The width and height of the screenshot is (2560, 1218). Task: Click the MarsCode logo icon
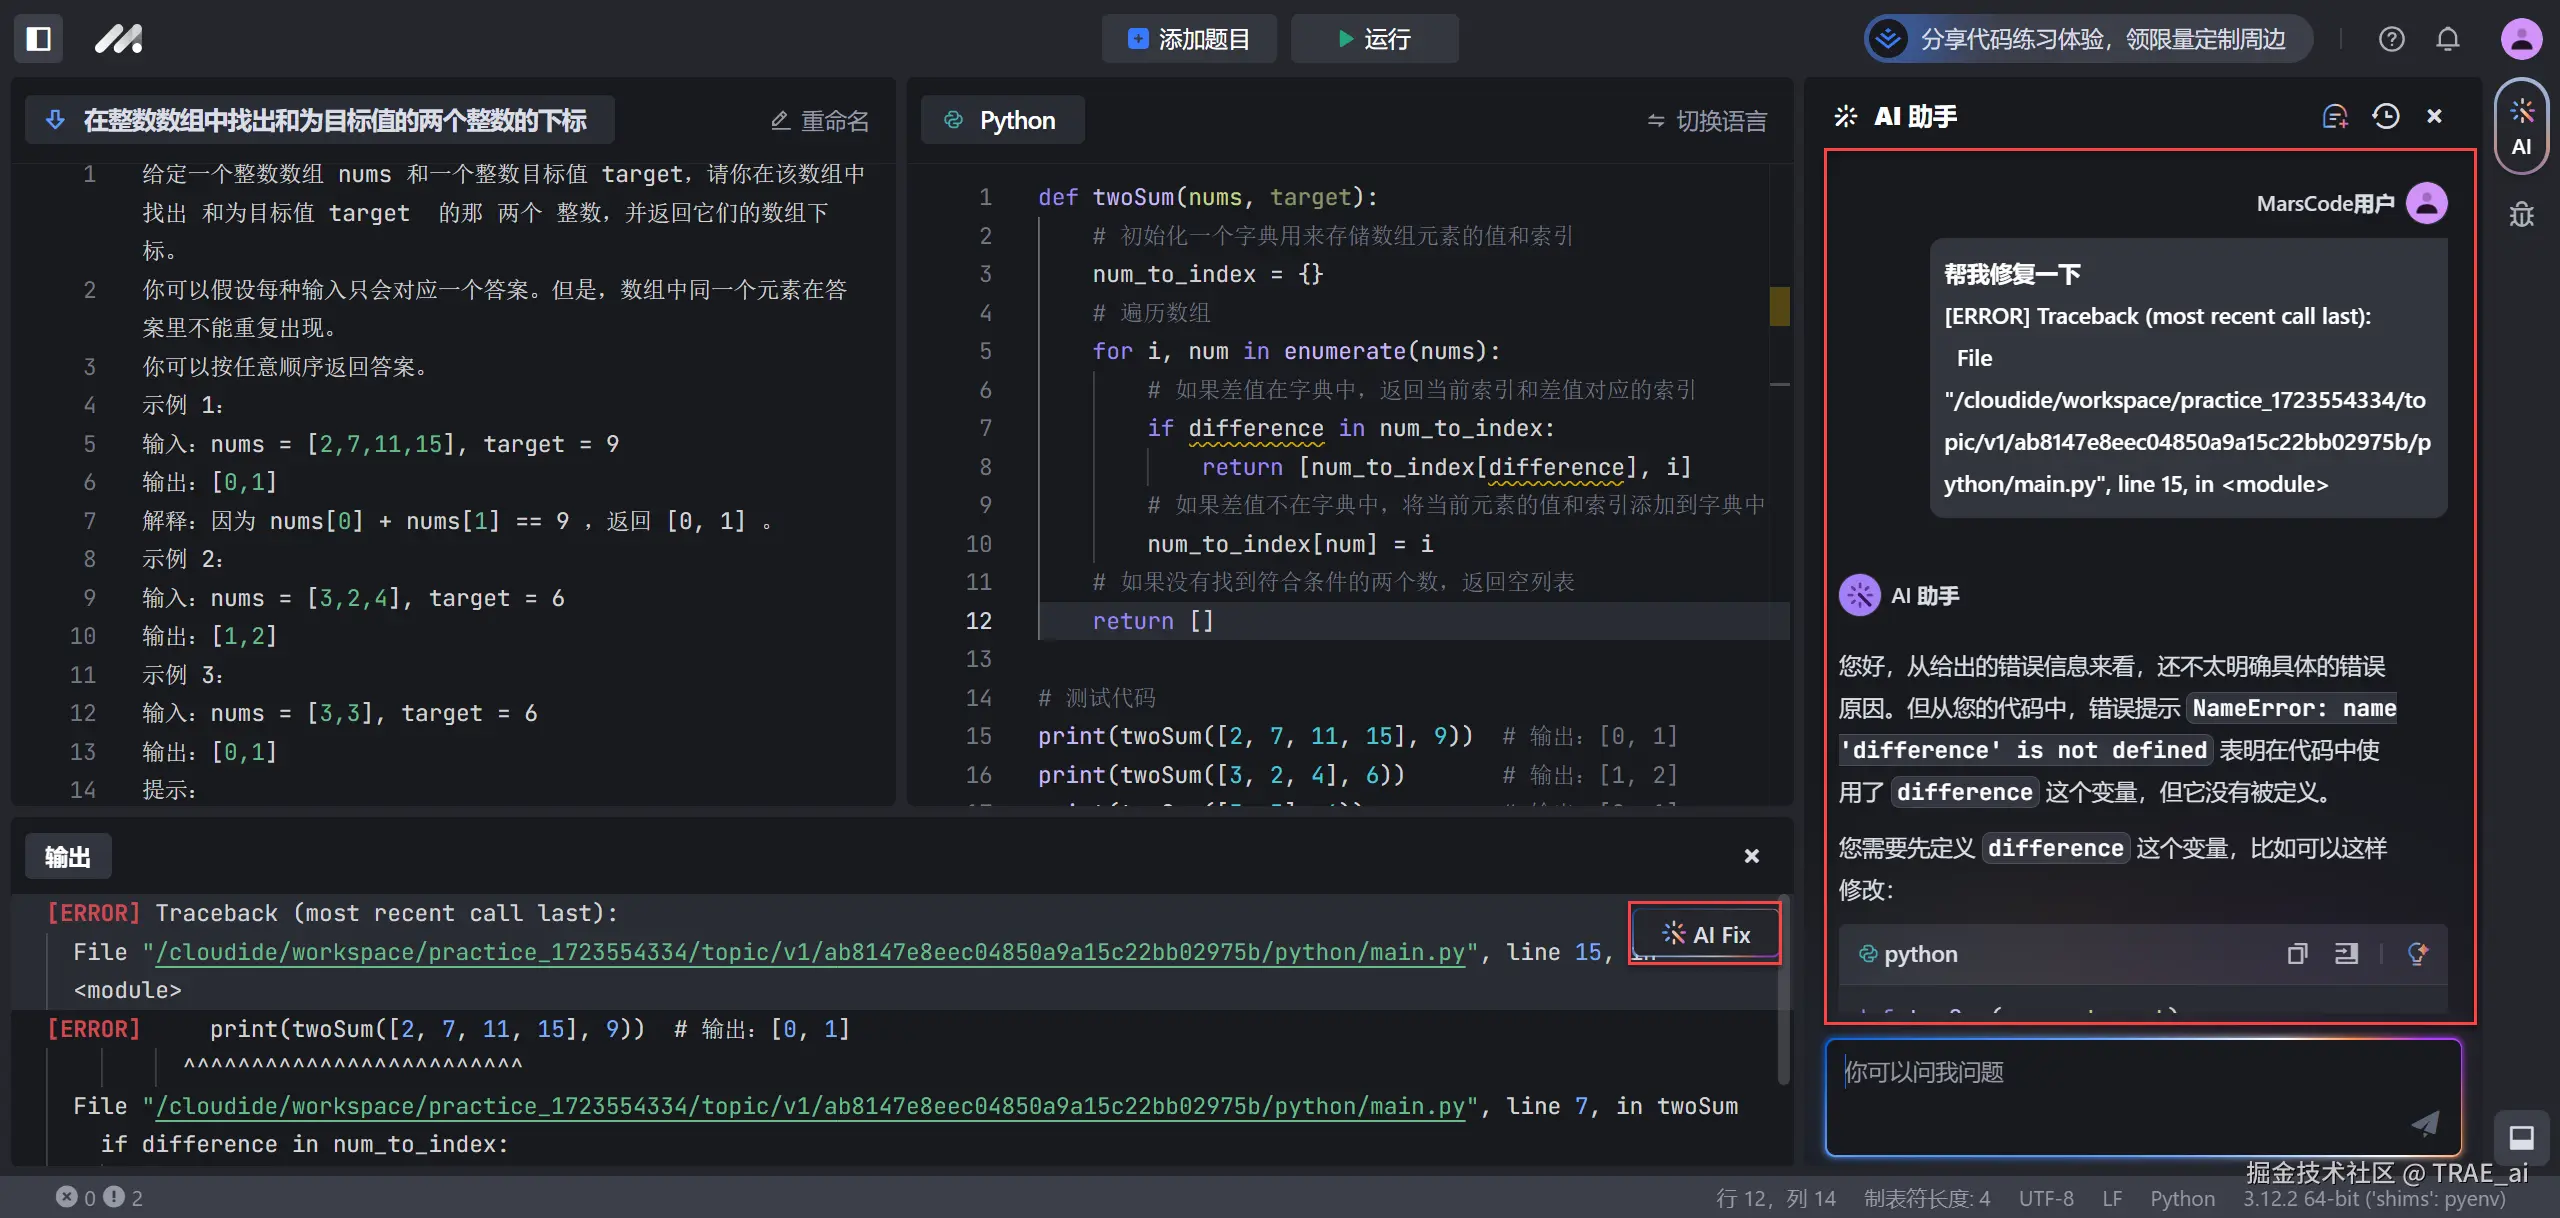click(118, 39)
